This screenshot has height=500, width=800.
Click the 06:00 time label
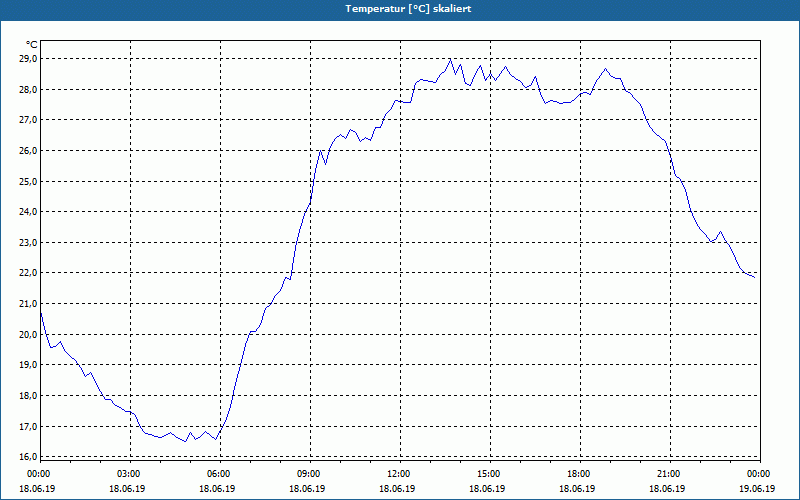(220, 474)
